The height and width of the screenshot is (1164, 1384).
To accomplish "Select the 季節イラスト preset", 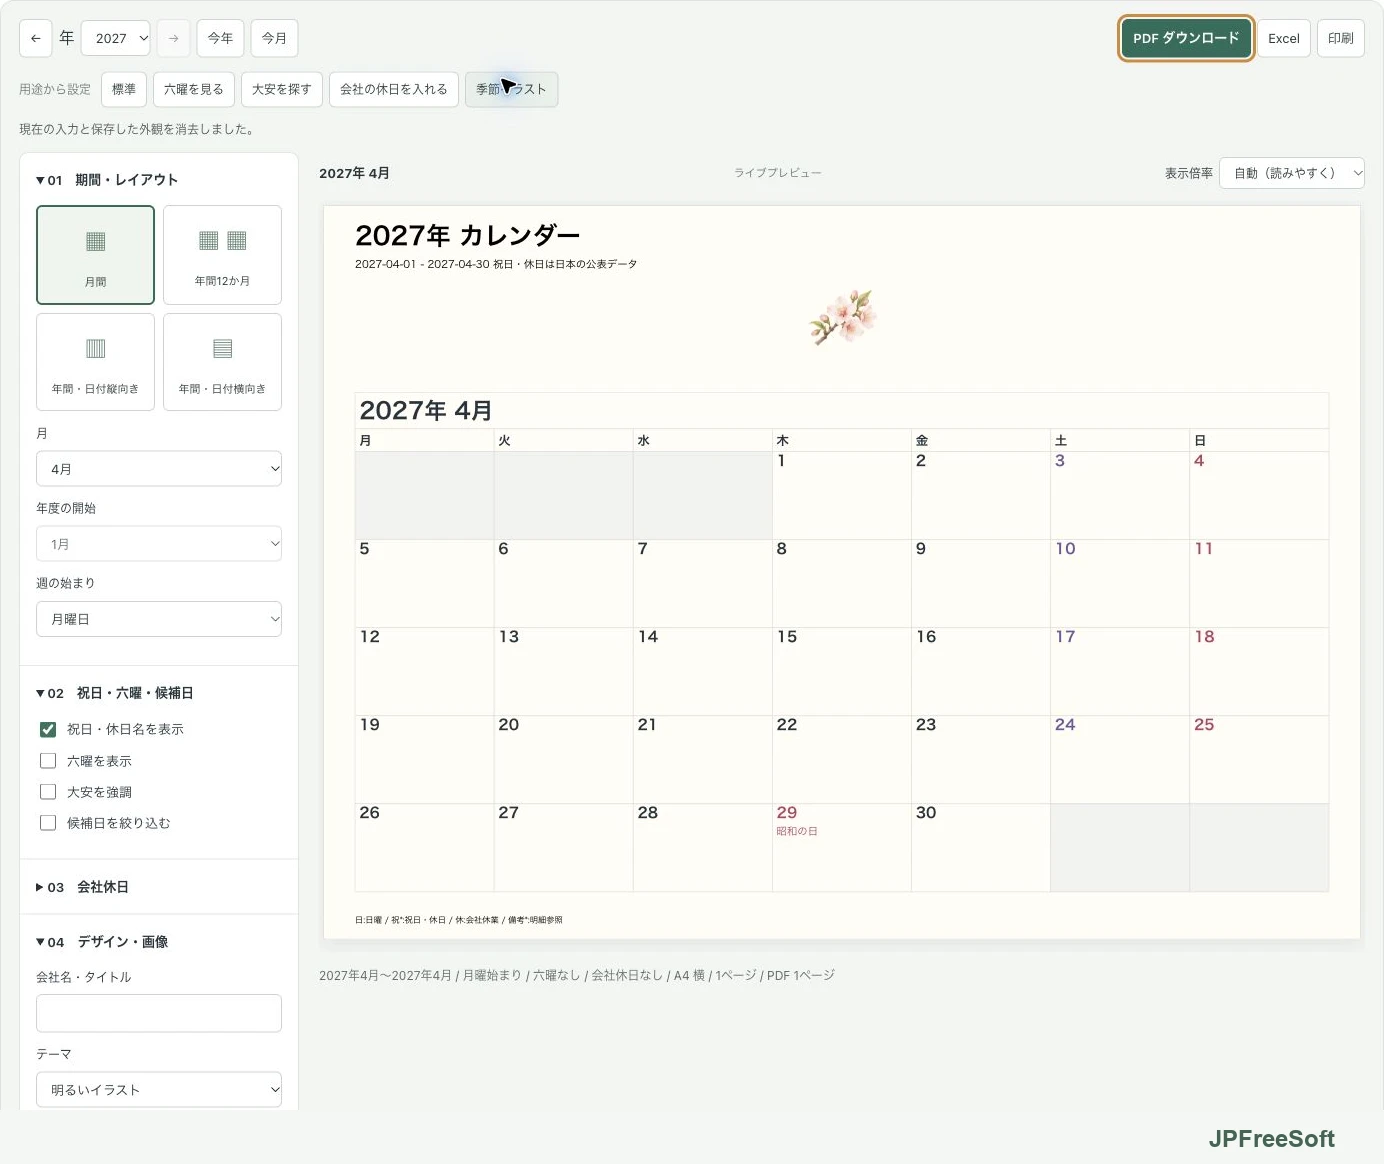I will click(511, 89).
